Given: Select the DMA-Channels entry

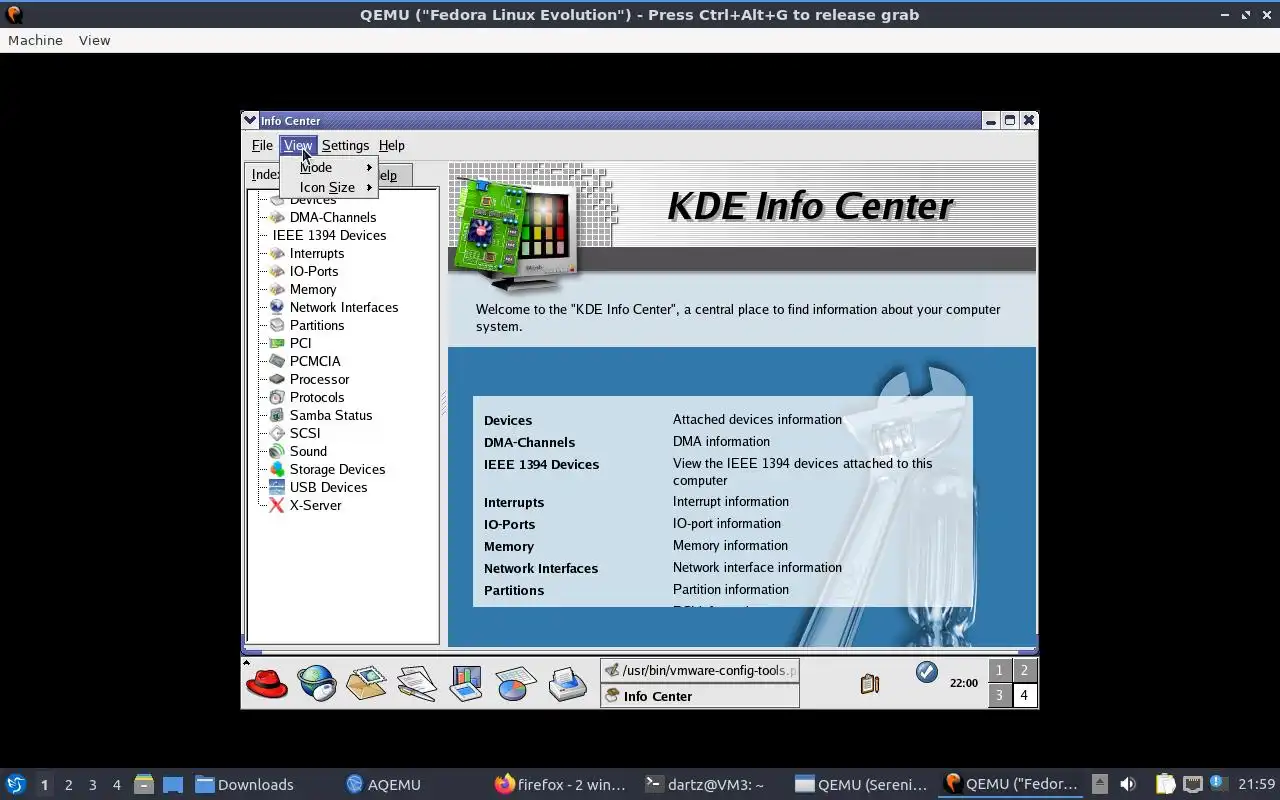Looking at the screenshot, I should click(333, 217).
